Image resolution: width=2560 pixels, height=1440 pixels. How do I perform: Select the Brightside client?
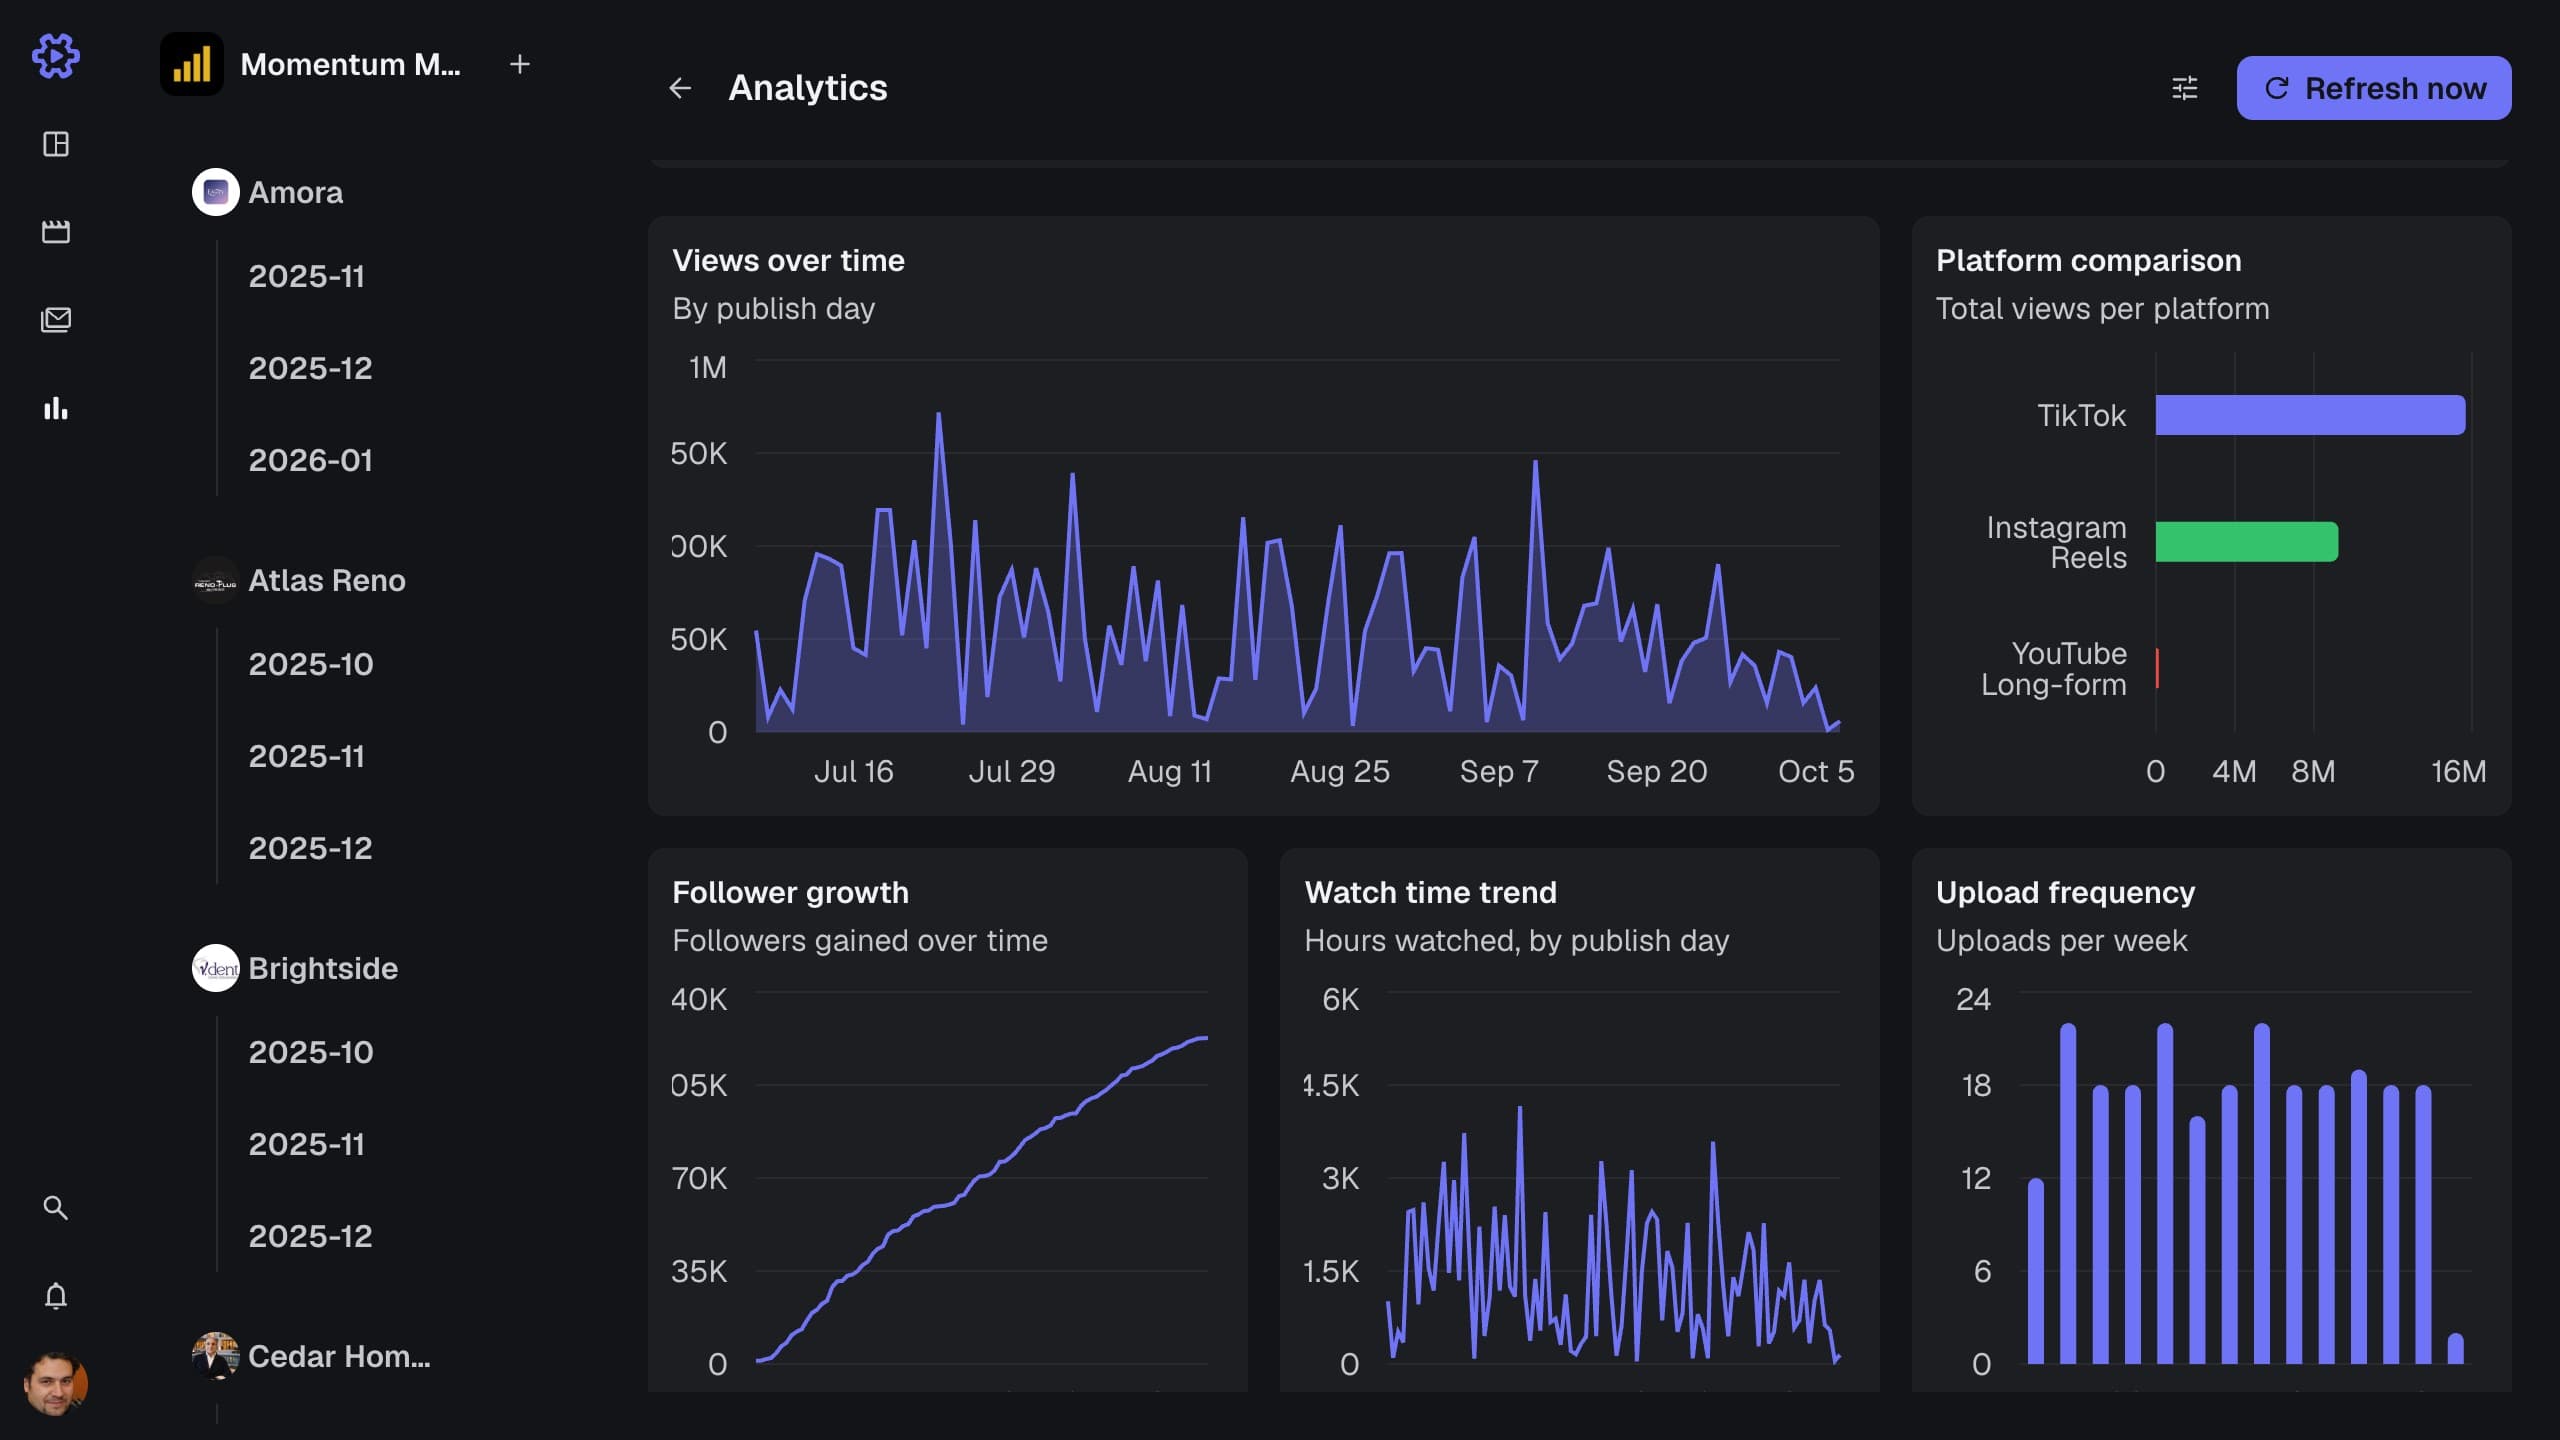tap(323, 968)
